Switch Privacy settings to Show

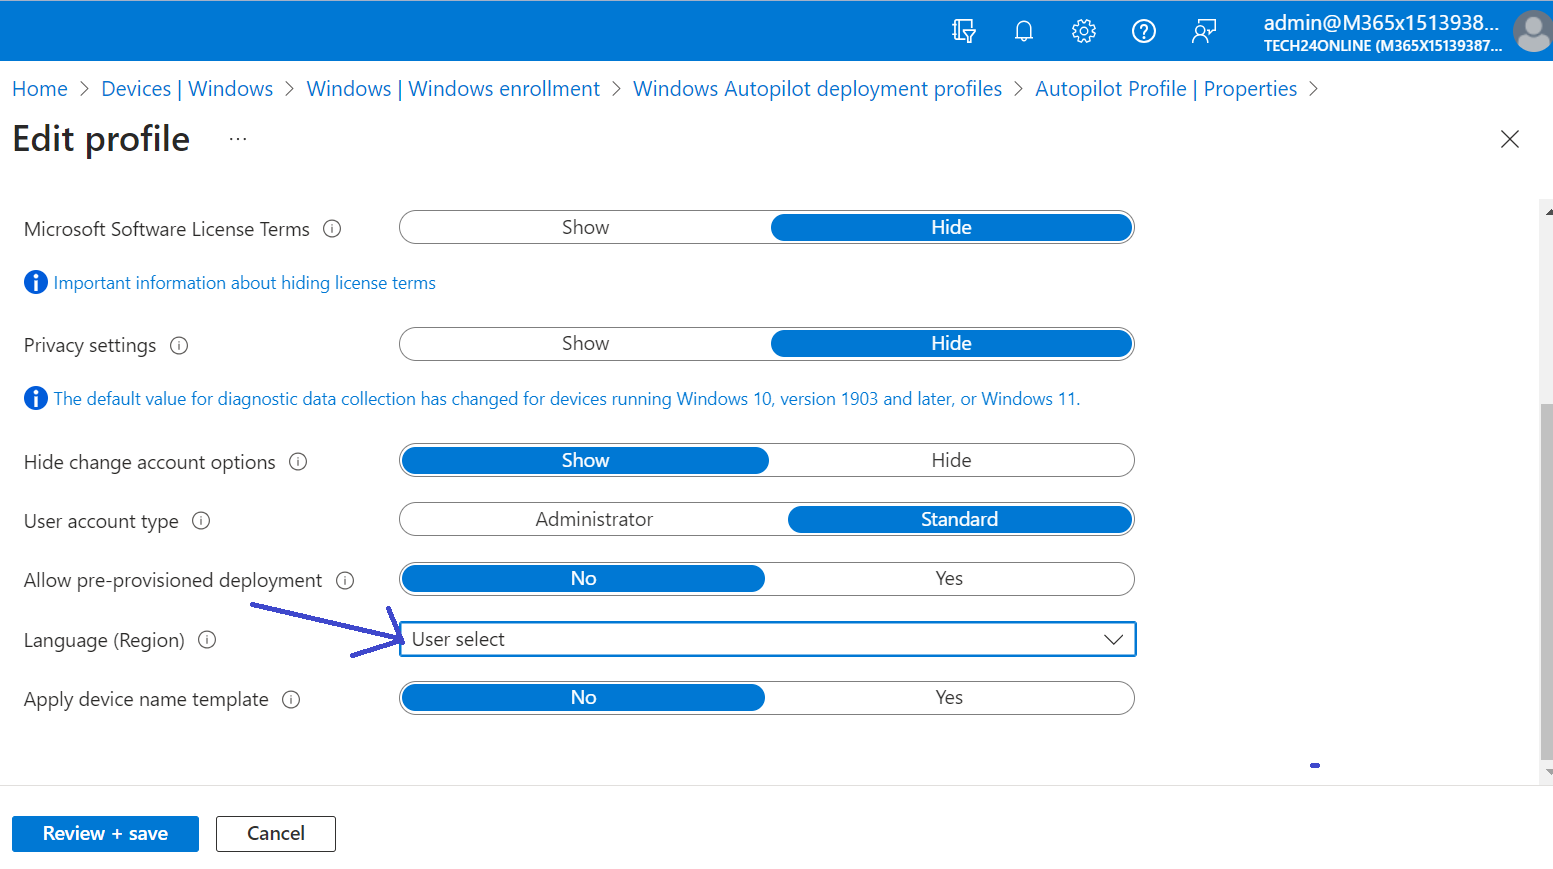coord(584,343)
